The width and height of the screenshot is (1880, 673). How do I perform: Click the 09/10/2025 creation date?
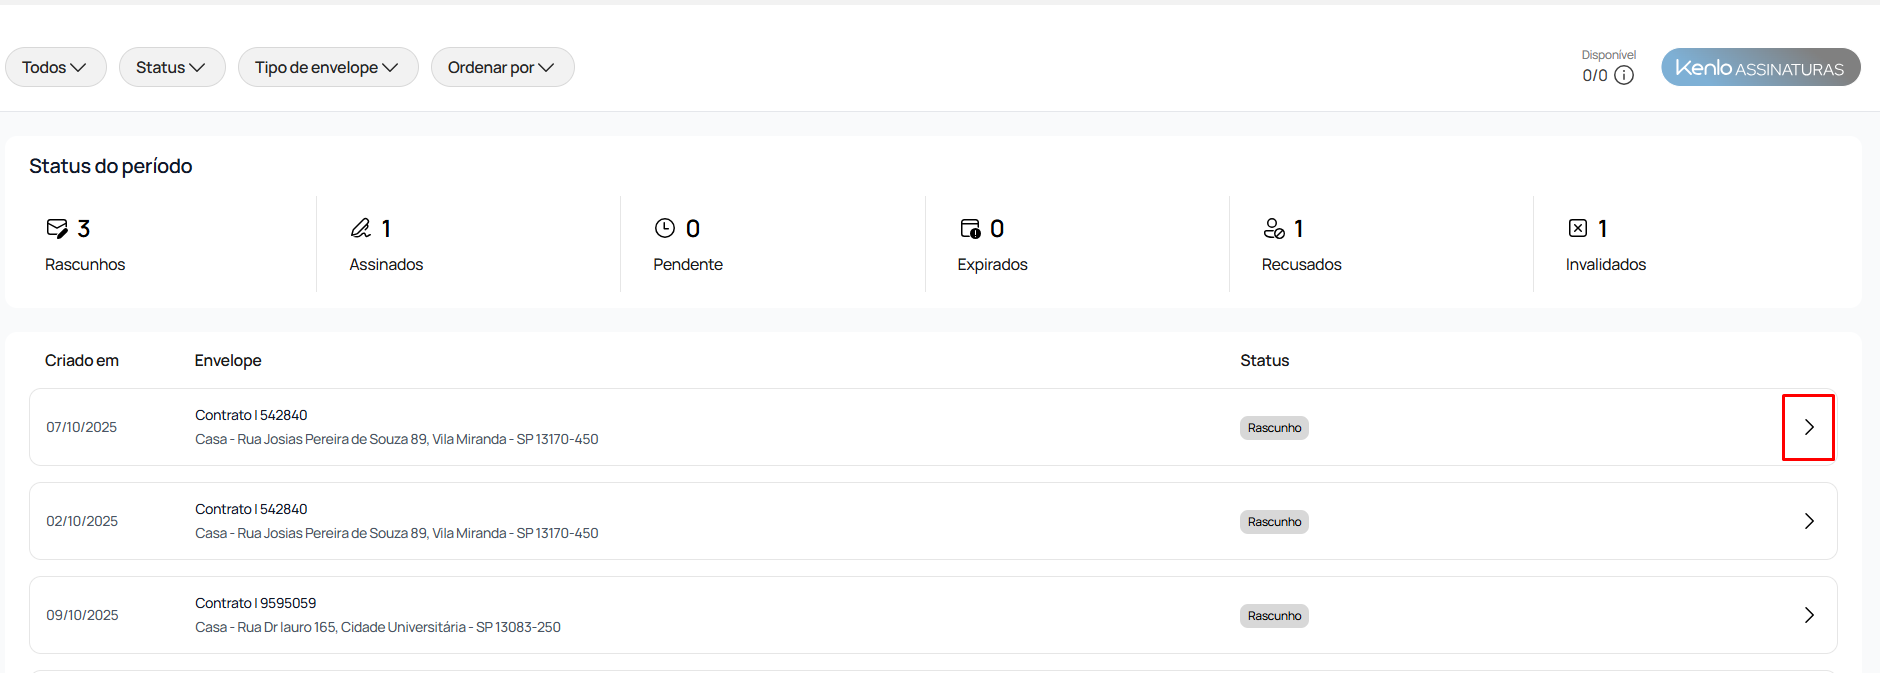coord(82,615)
